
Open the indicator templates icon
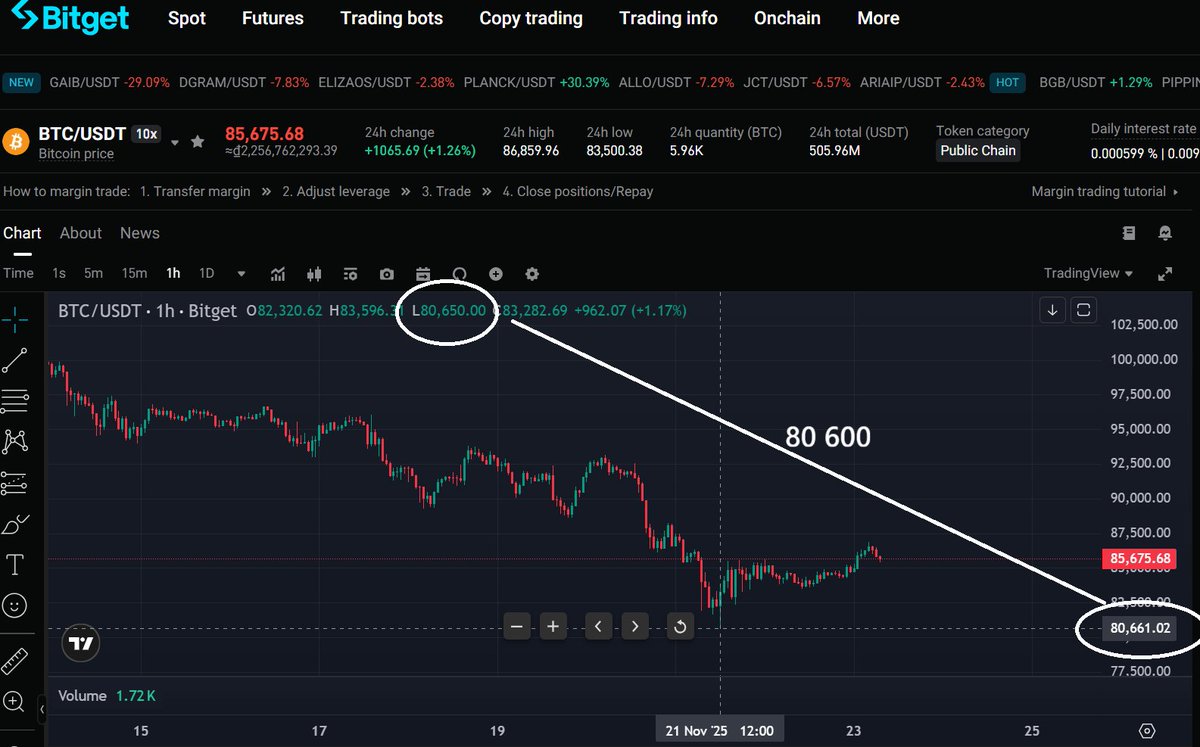click(x=350, y=274)
